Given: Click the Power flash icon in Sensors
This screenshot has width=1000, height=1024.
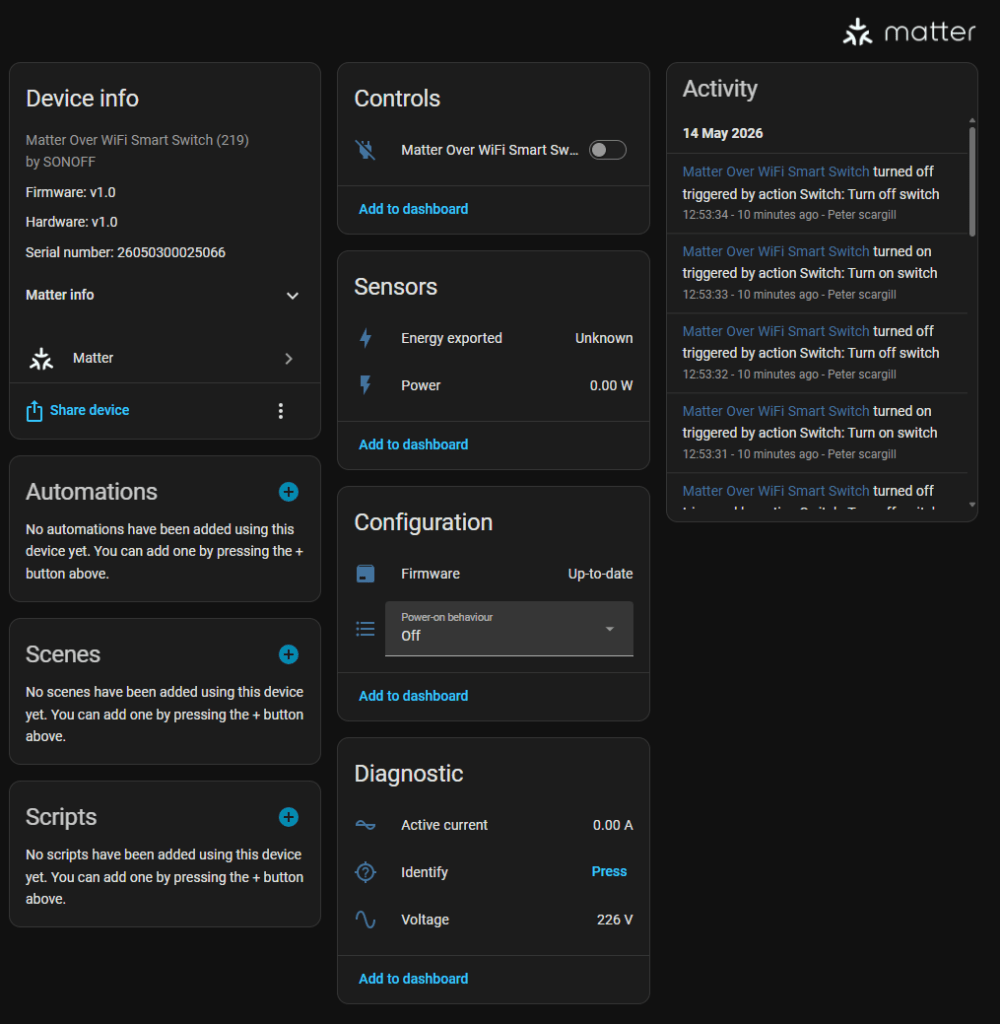Looking at the screenshot, I should (366, 385).
